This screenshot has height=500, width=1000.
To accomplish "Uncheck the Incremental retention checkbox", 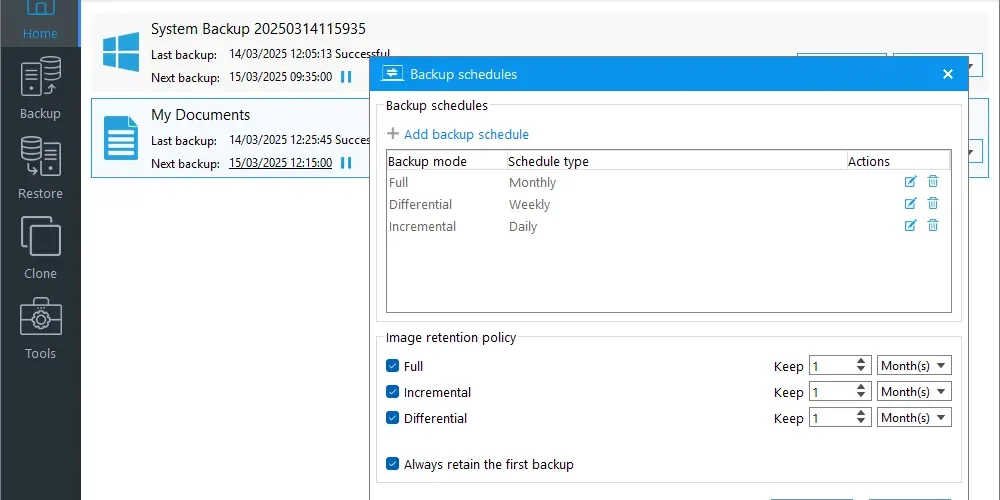I will pyautogui.click(x=392, y=392).
